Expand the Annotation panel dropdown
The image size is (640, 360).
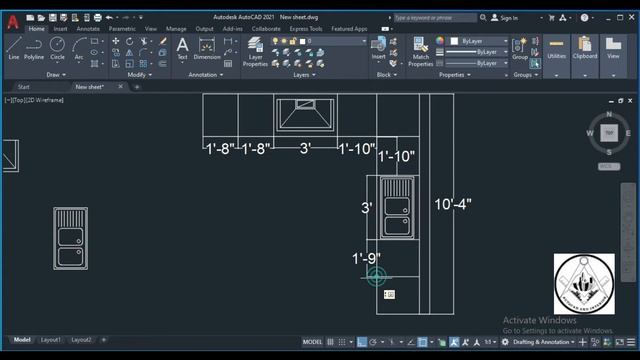coord(206,75)
